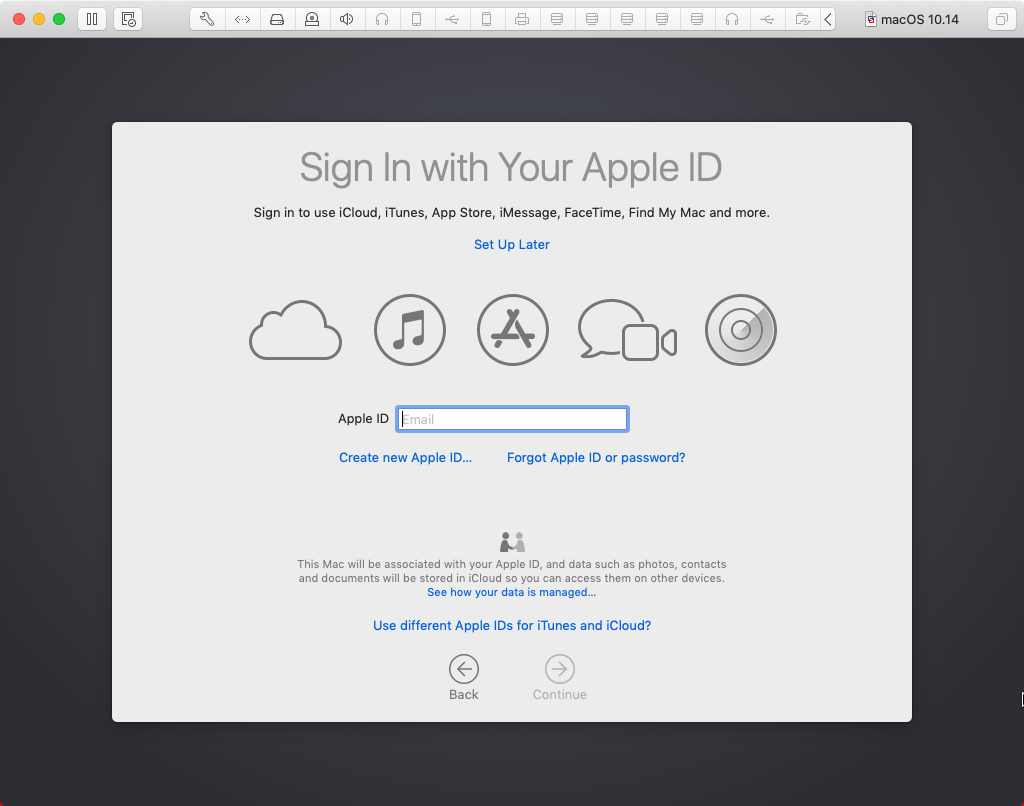Click Forgot Apple ID or password
Screen dimensions: 1024x806
[x=596, y=457]
